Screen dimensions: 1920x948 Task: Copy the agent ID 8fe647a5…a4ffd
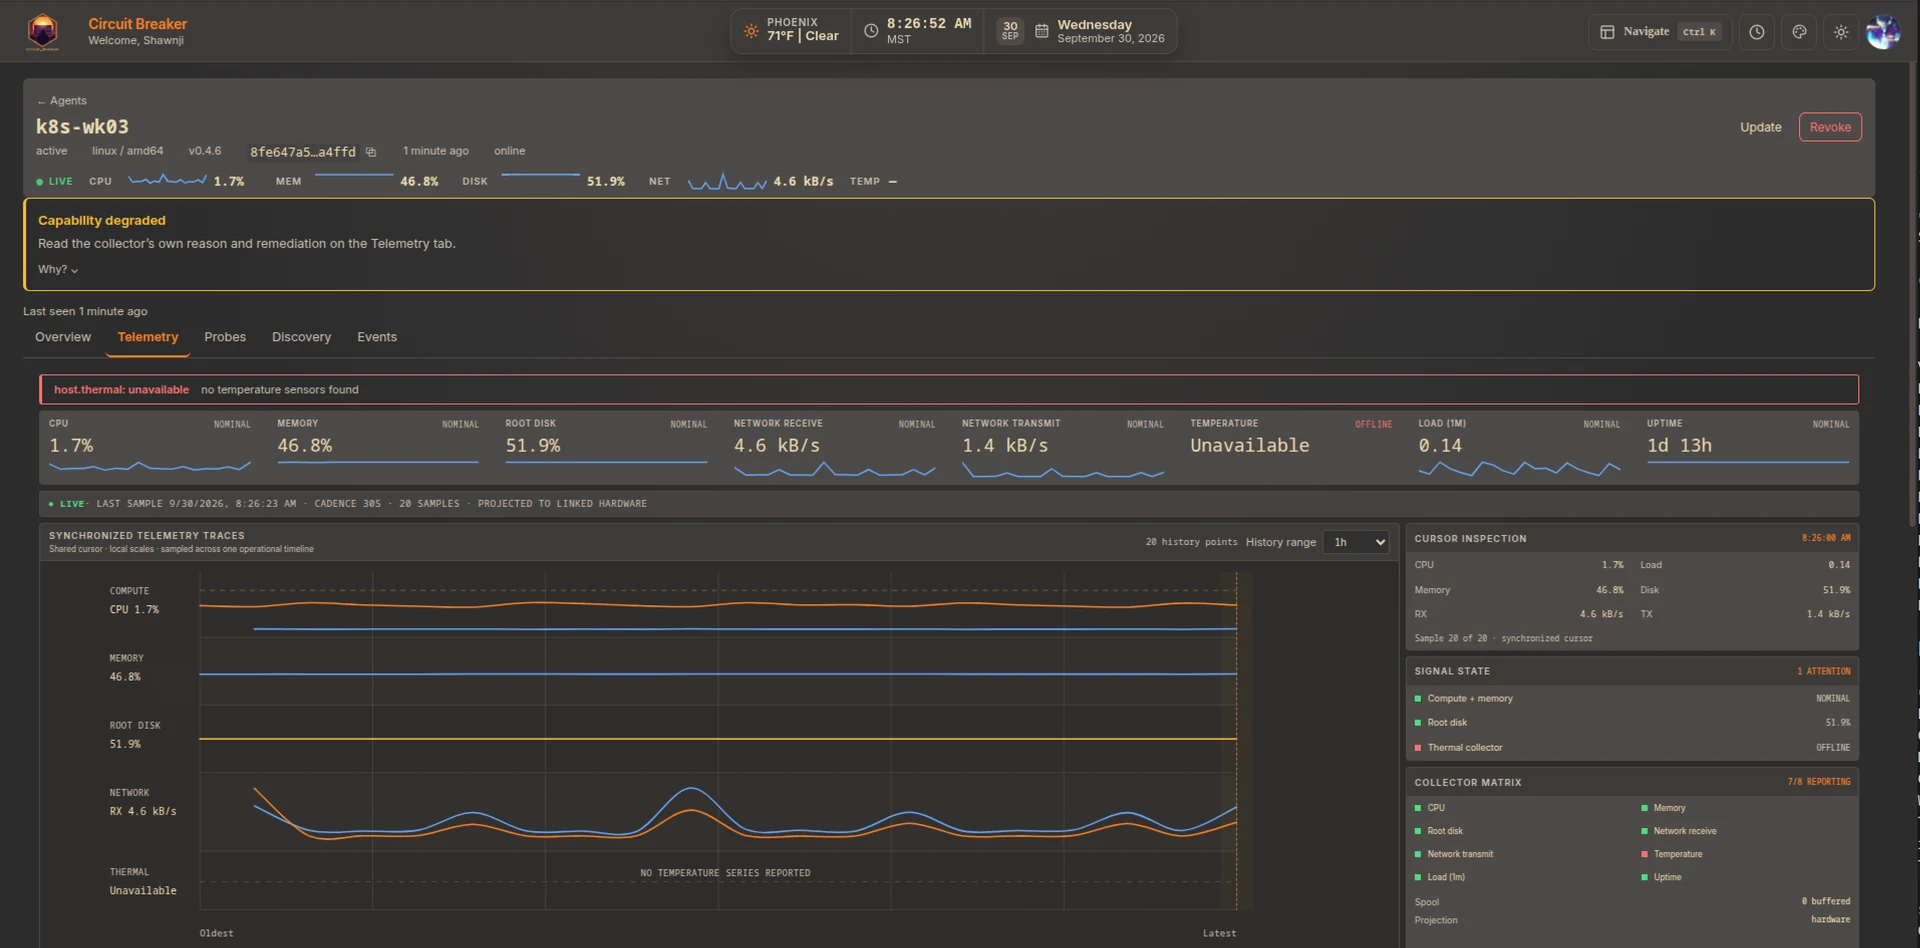[371, 152]
